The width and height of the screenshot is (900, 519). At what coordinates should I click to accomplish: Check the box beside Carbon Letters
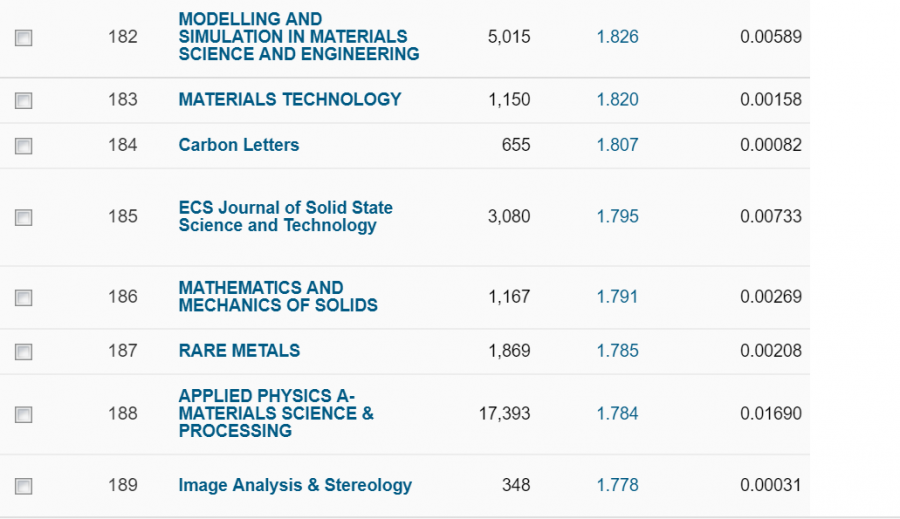(x=24, y=146)
